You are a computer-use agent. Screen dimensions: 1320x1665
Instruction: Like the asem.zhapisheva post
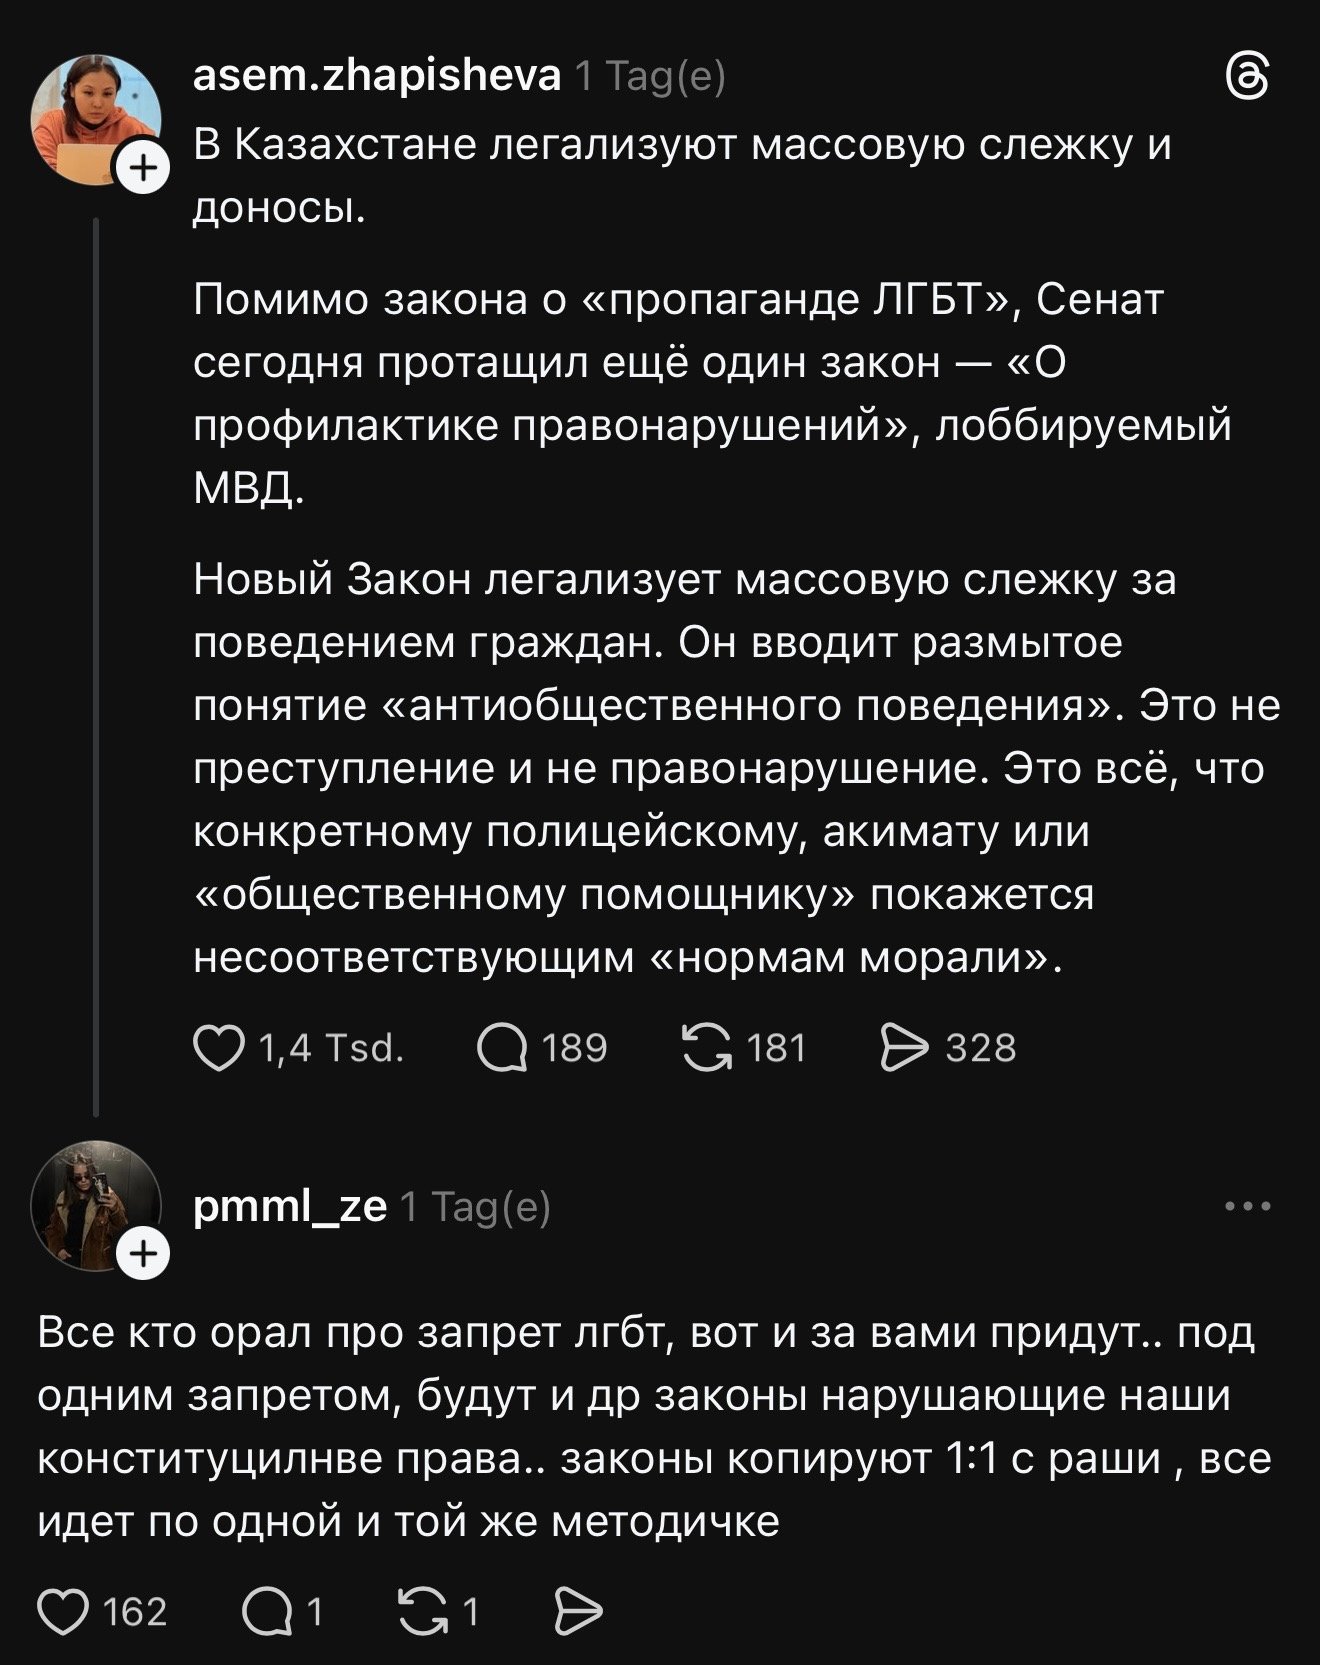(219, 1048)
